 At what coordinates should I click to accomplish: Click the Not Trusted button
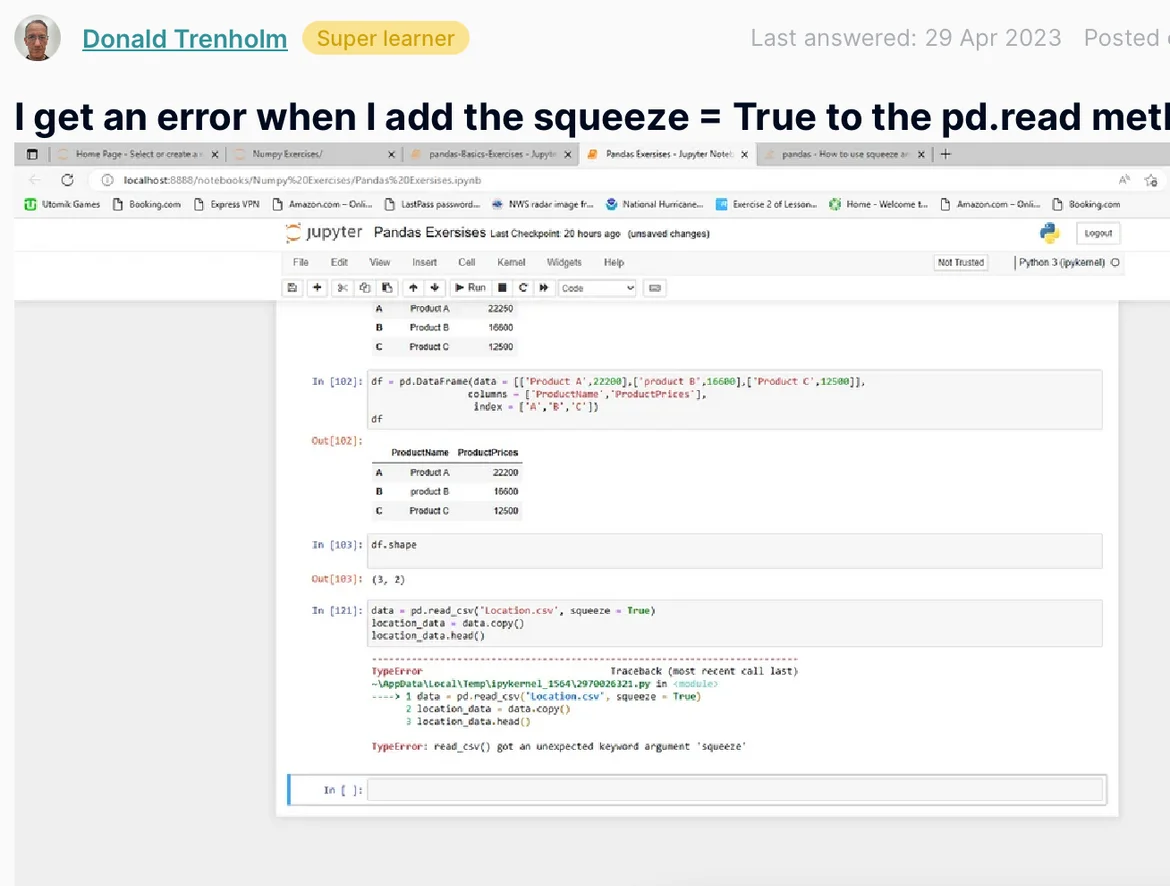[960, 263]
